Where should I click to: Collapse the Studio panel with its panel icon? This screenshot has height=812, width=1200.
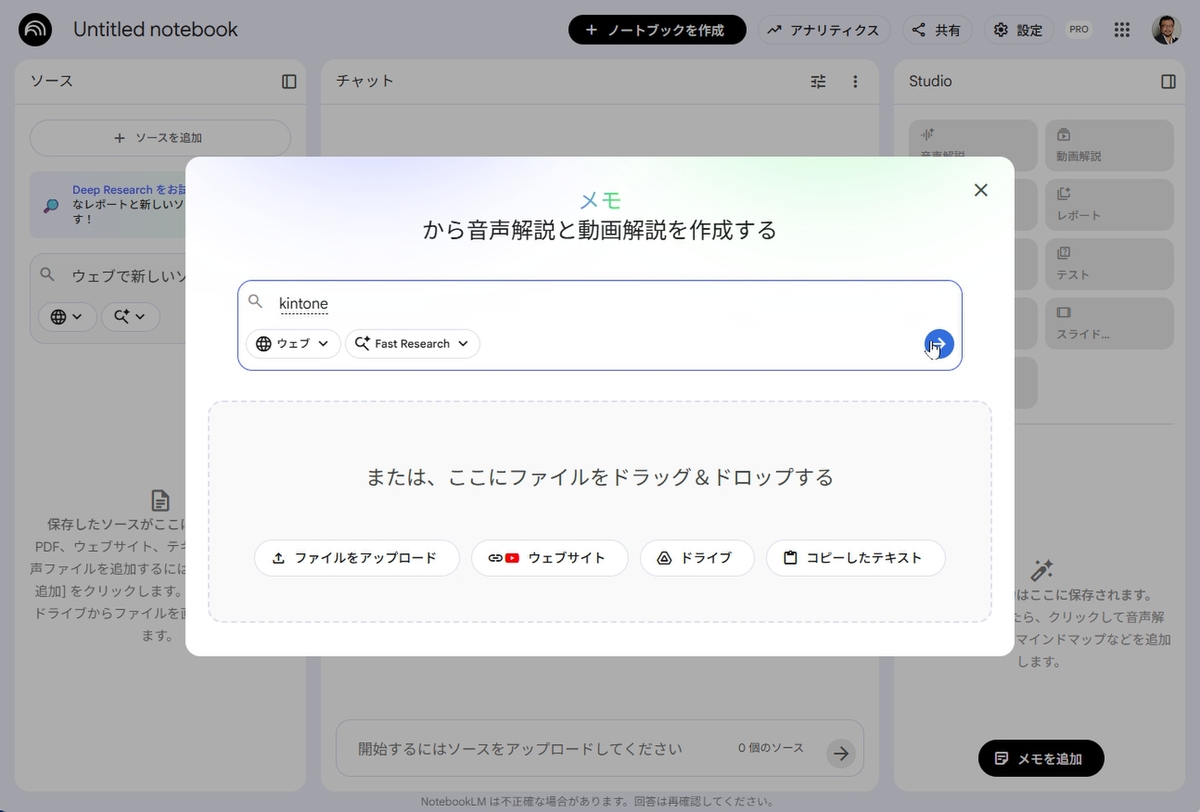point(1168,81)
